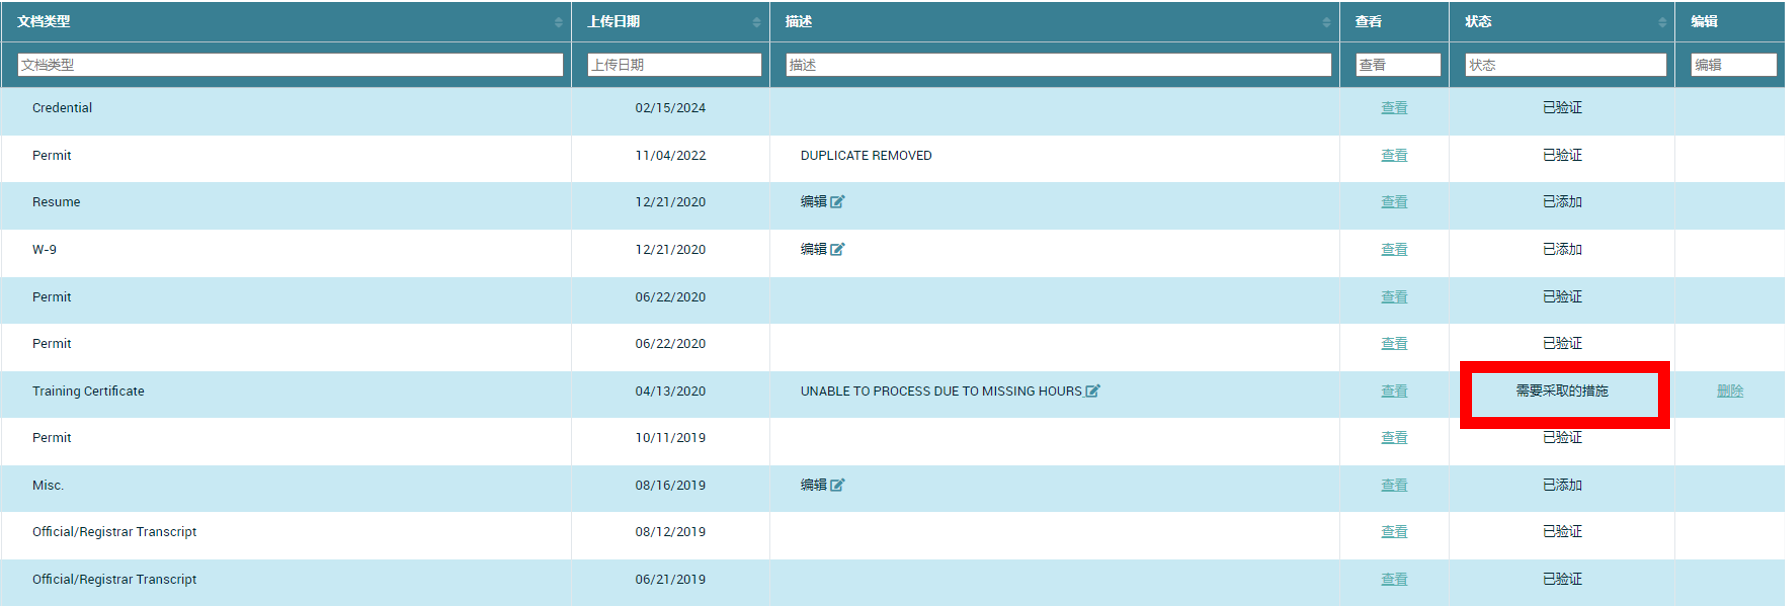Open 查看 link for Permit 10/11/2019
The width and height of the screenshot is (1785, 609).
tap(1394, 438)
